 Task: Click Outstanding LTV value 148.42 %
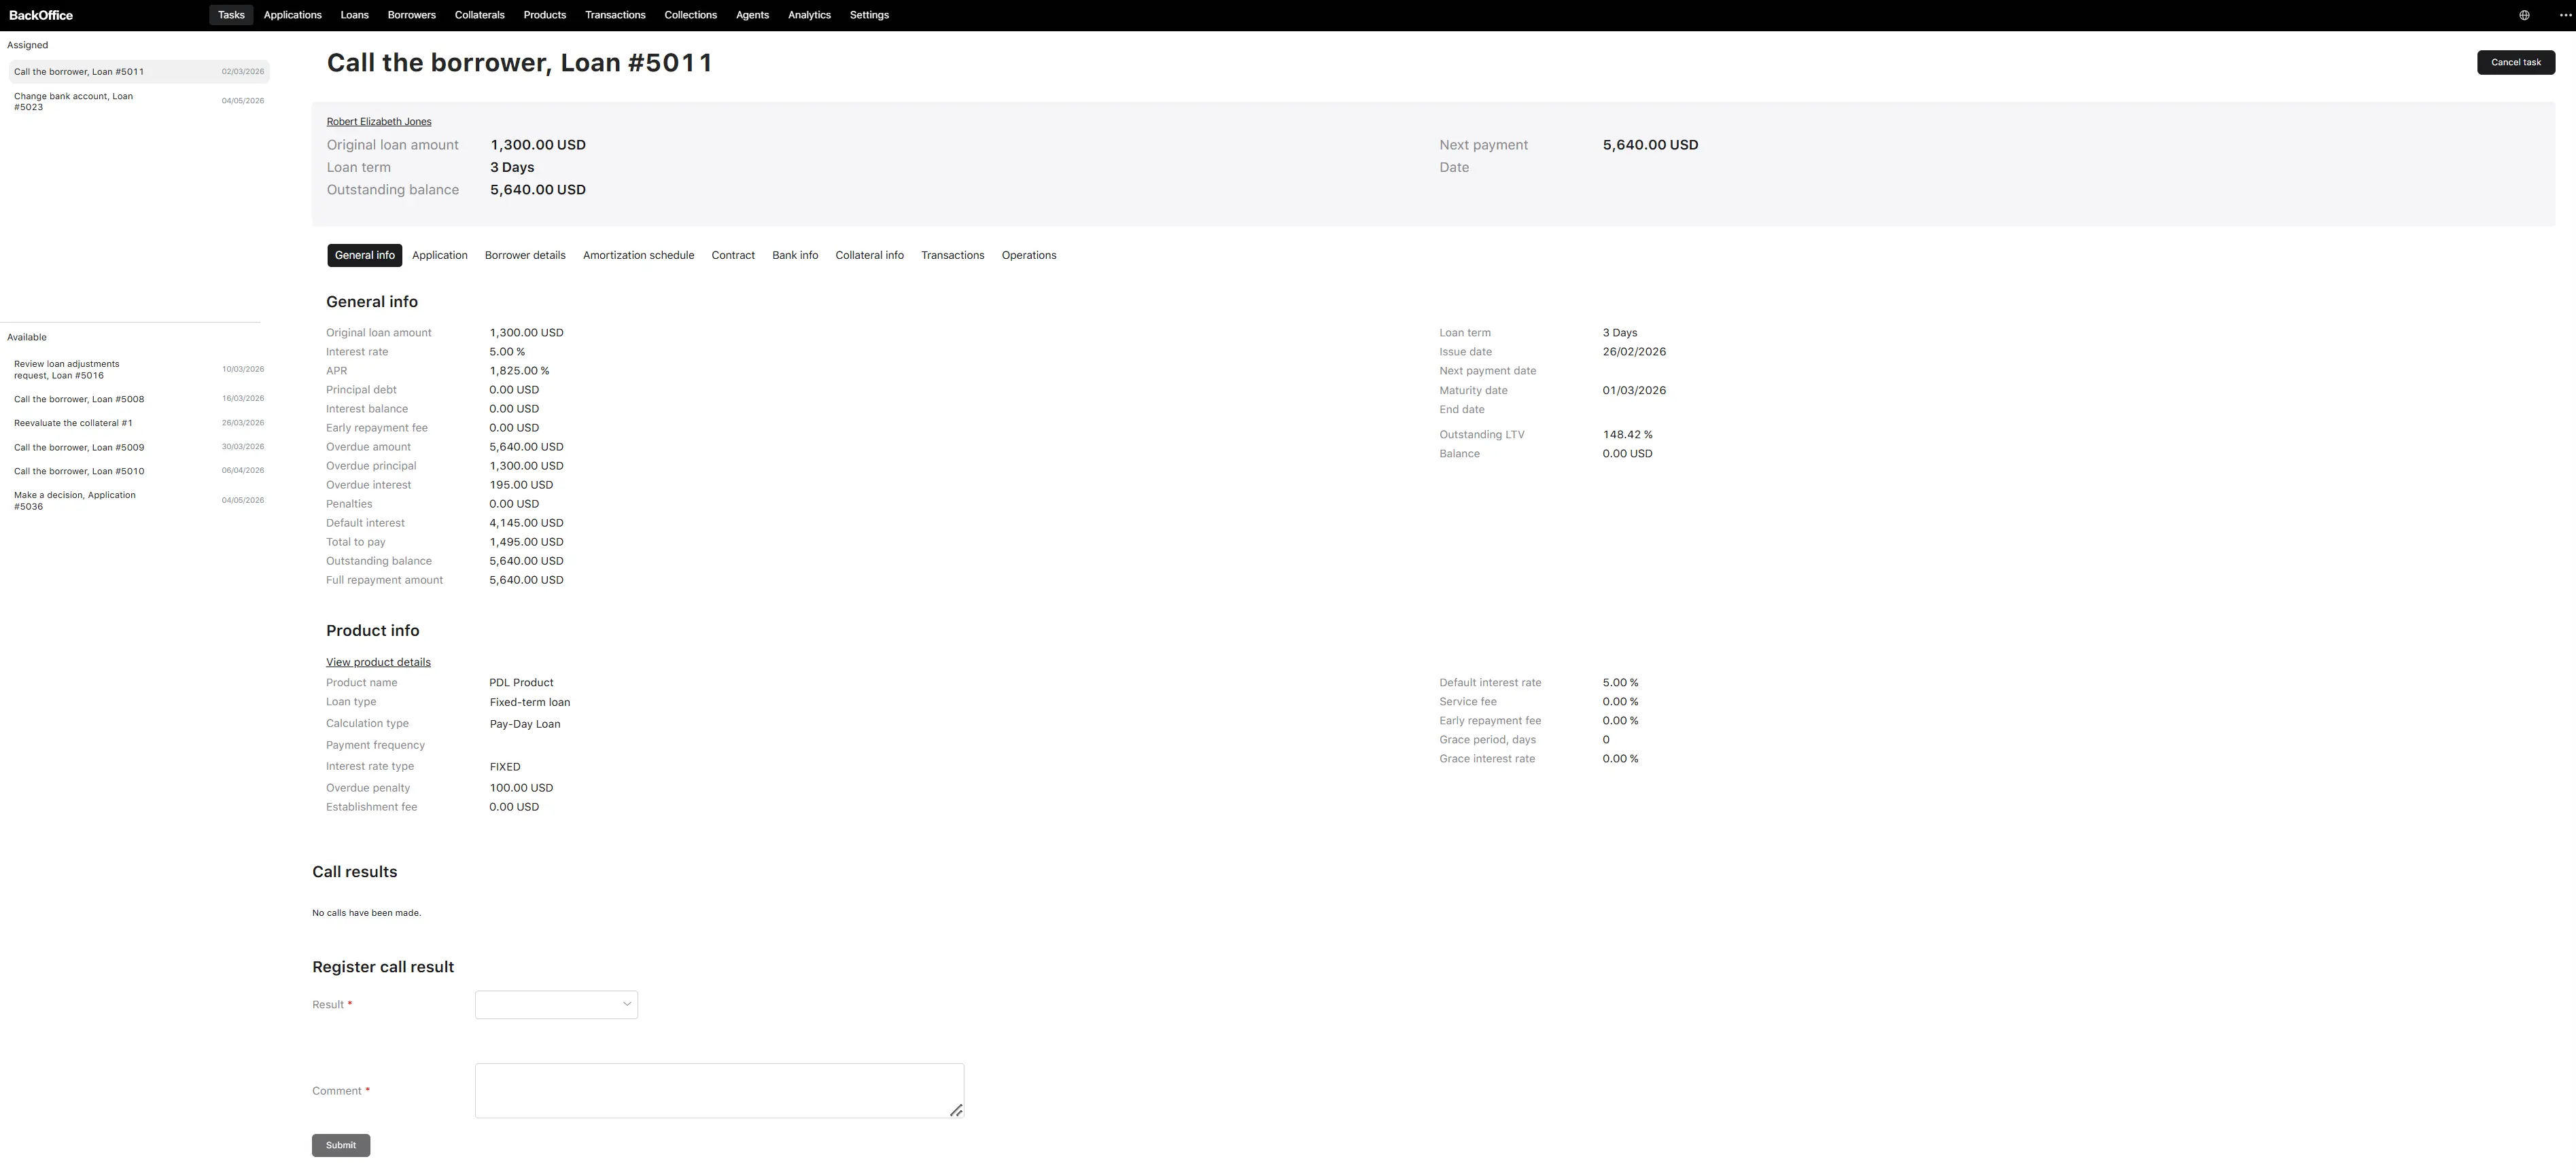[1627, 435]
